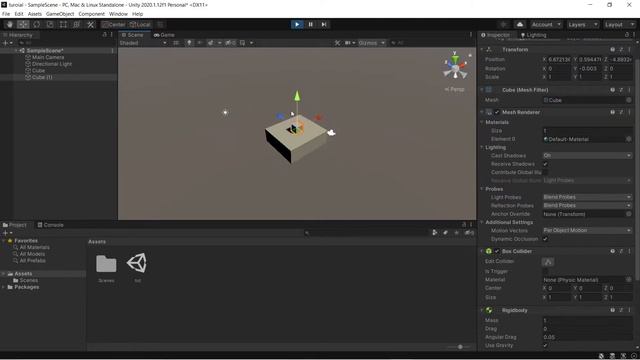This screenshot has height=360, width=640.
Task: Toggle Box Collider enabled checkbox
Action: pos(497,251)
